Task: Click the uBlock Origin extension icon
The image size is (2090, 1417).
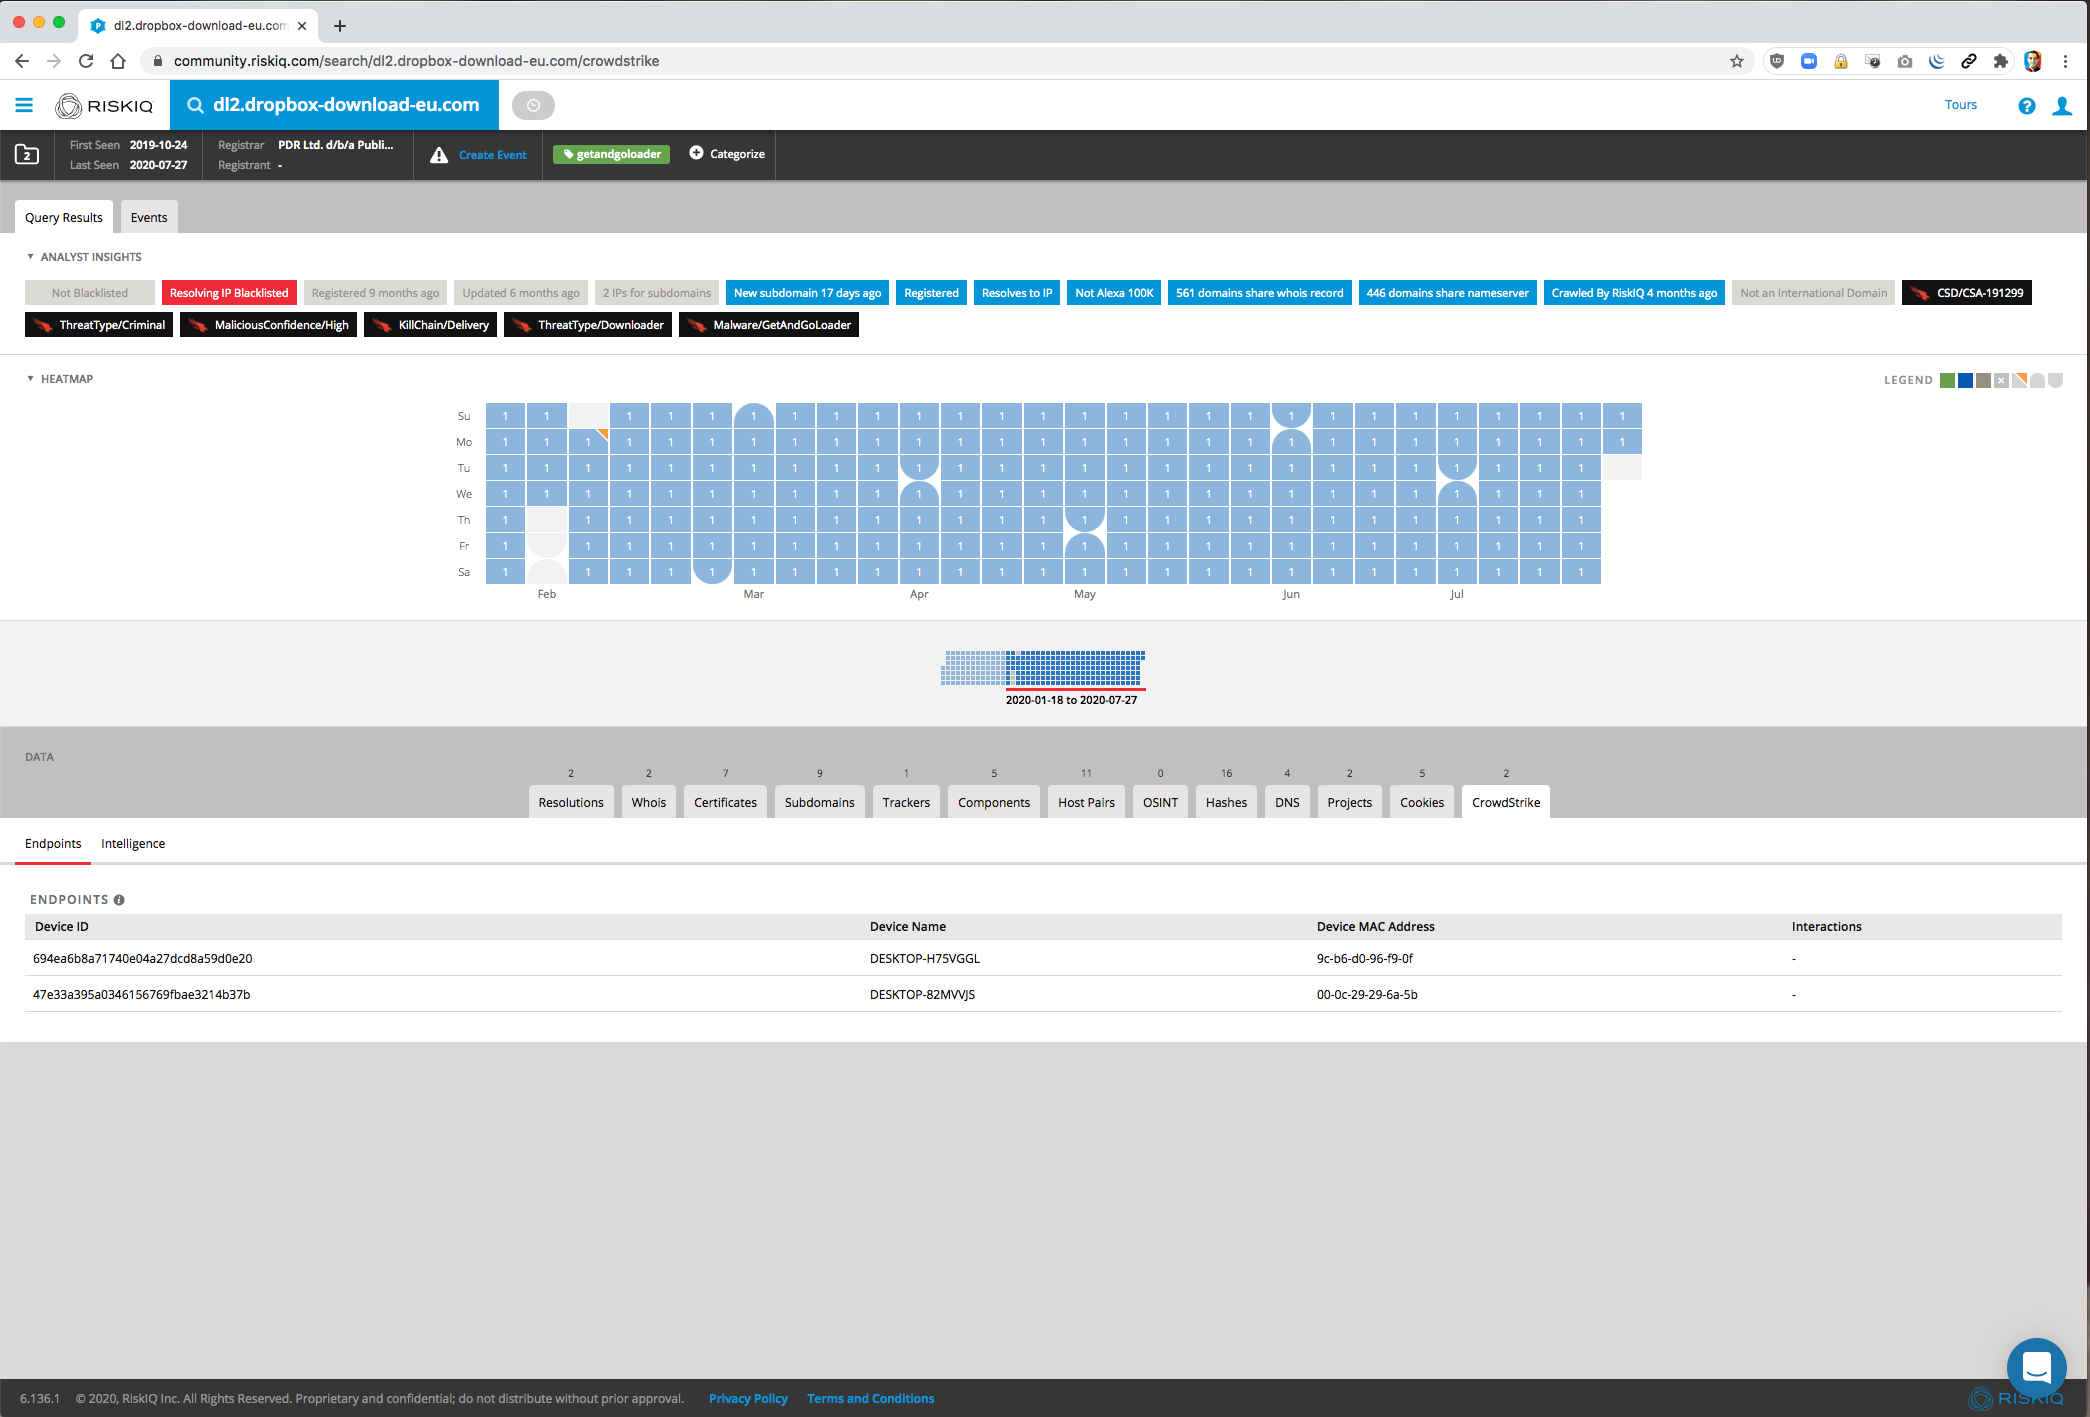Action: click(1777, 61)
